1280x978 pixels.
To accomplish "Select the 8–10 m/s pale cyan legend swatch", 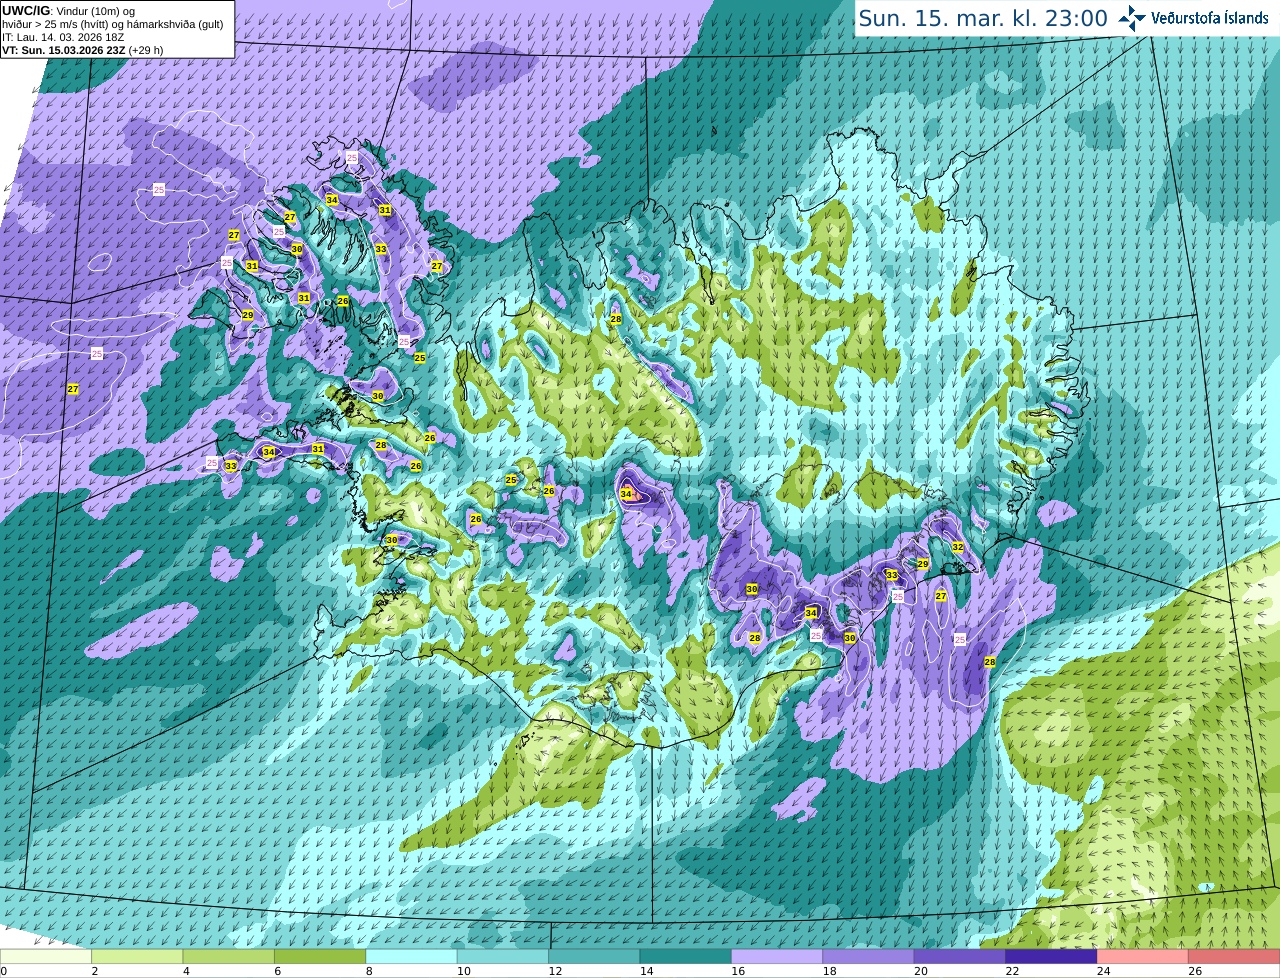I will pos(412,957).
